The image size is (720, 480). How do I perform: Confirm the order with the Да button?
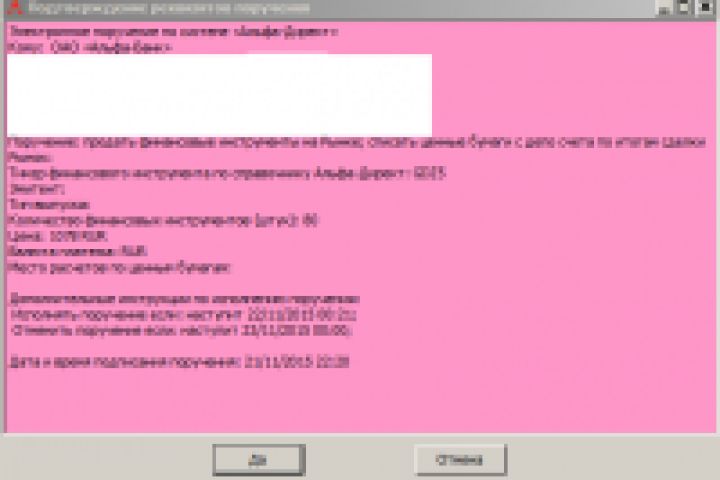(259, 460)
